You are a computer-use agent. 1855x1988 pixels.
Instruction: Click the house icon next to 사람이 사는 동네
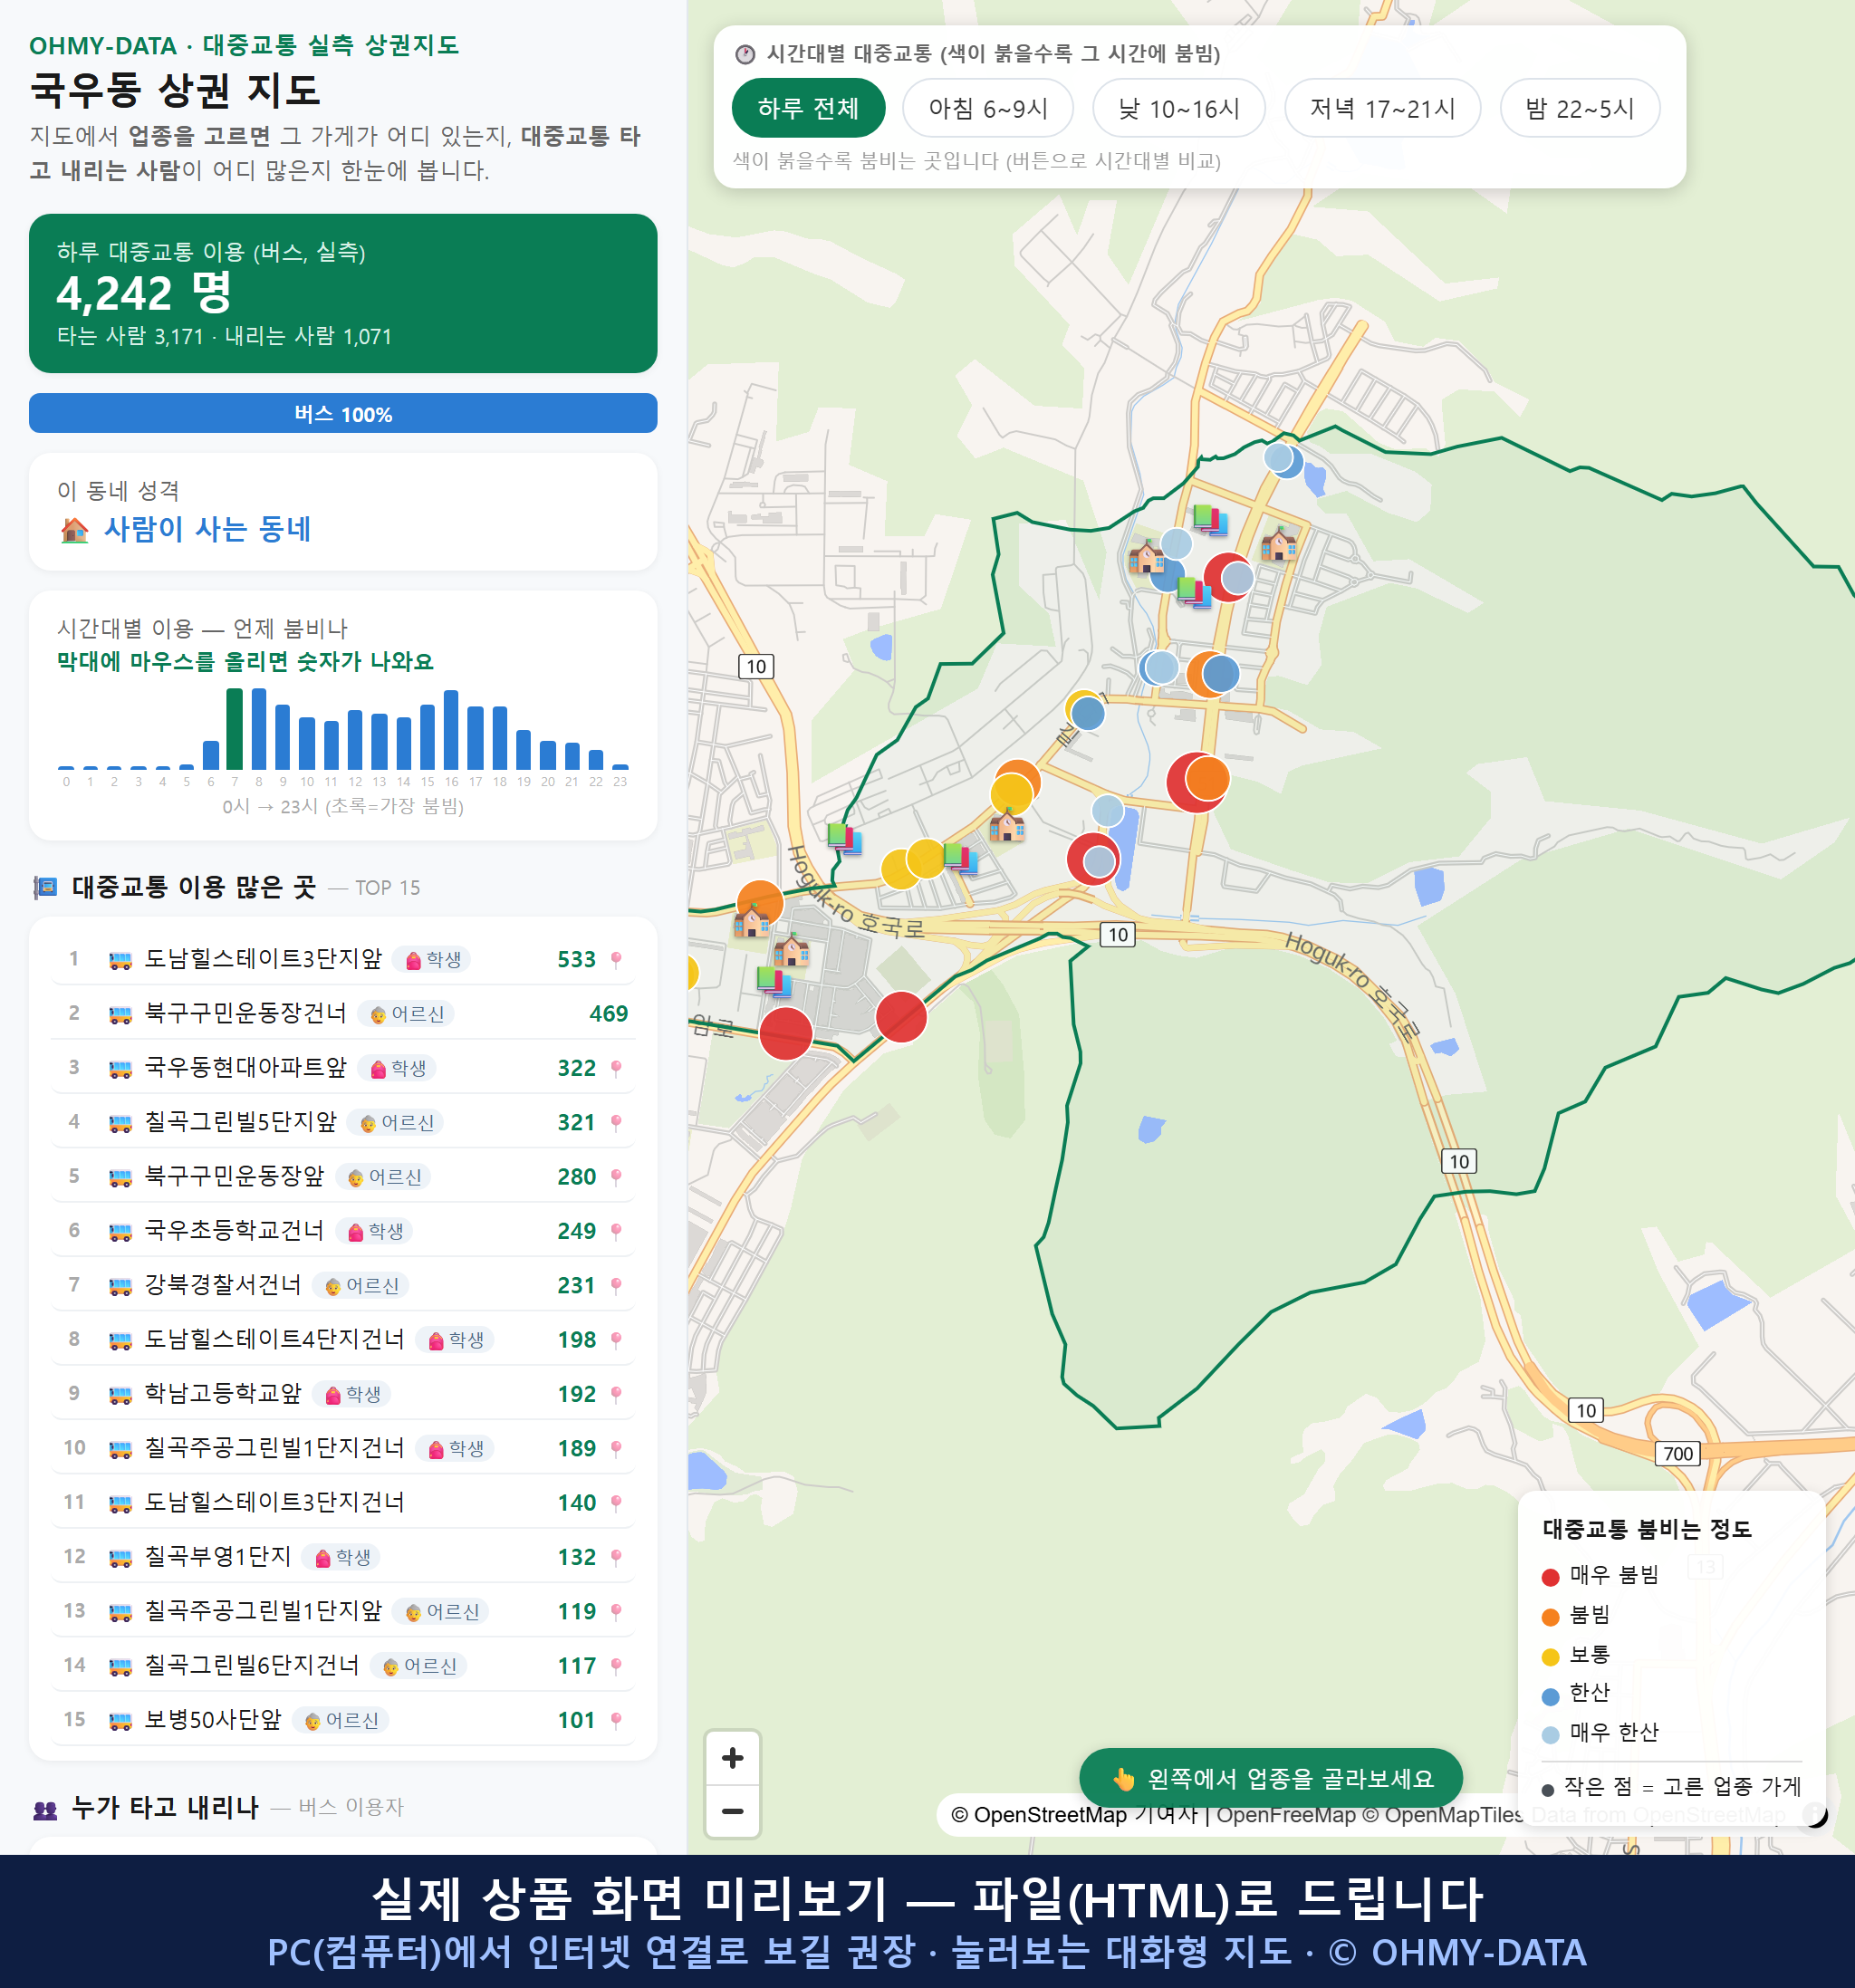coord(75,529)
